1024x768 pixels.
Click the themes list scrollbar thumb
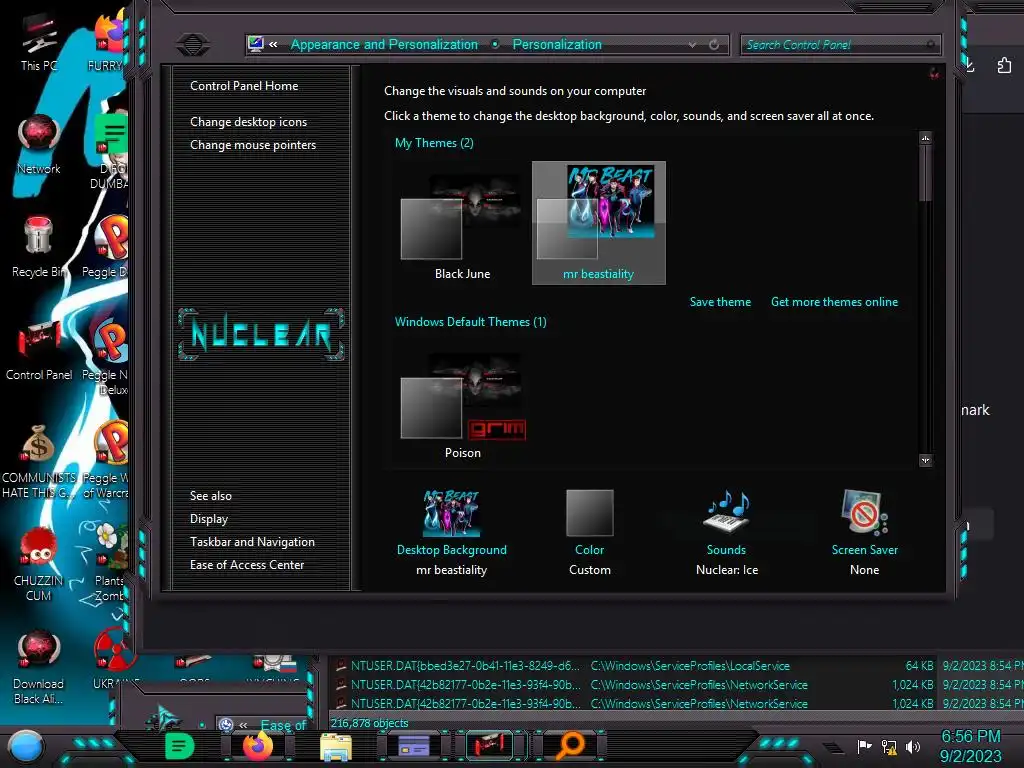(x=925, y=173)
